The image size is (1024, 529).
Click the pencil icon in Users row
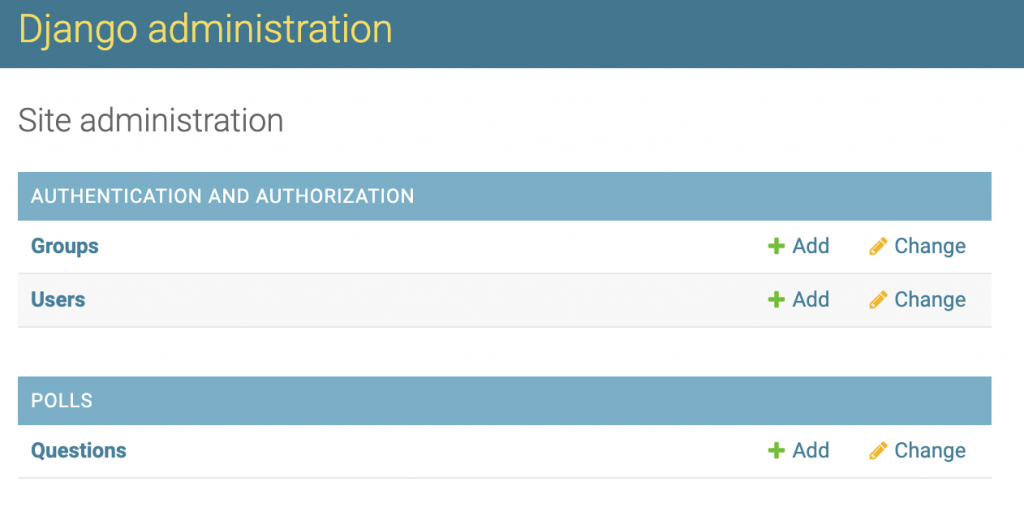pos(878,300)
